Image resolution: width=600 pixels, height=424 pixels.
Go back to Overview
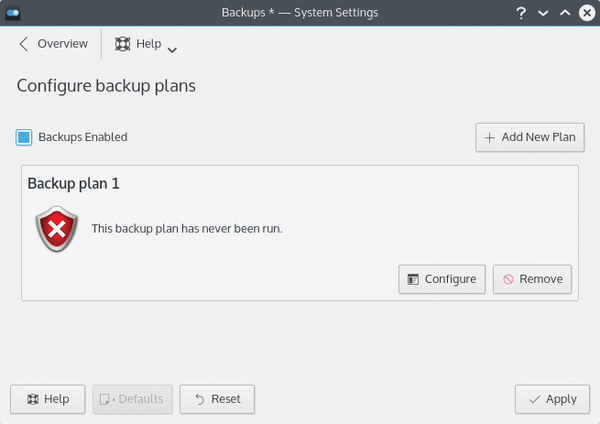point(54,44)
